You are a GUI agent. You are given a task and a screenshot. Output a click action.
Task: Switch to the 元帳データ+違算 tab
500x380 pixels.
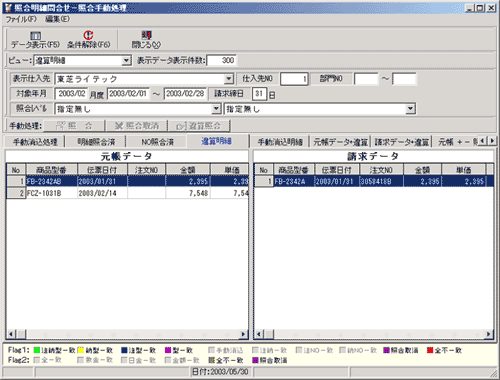point(340,142)
